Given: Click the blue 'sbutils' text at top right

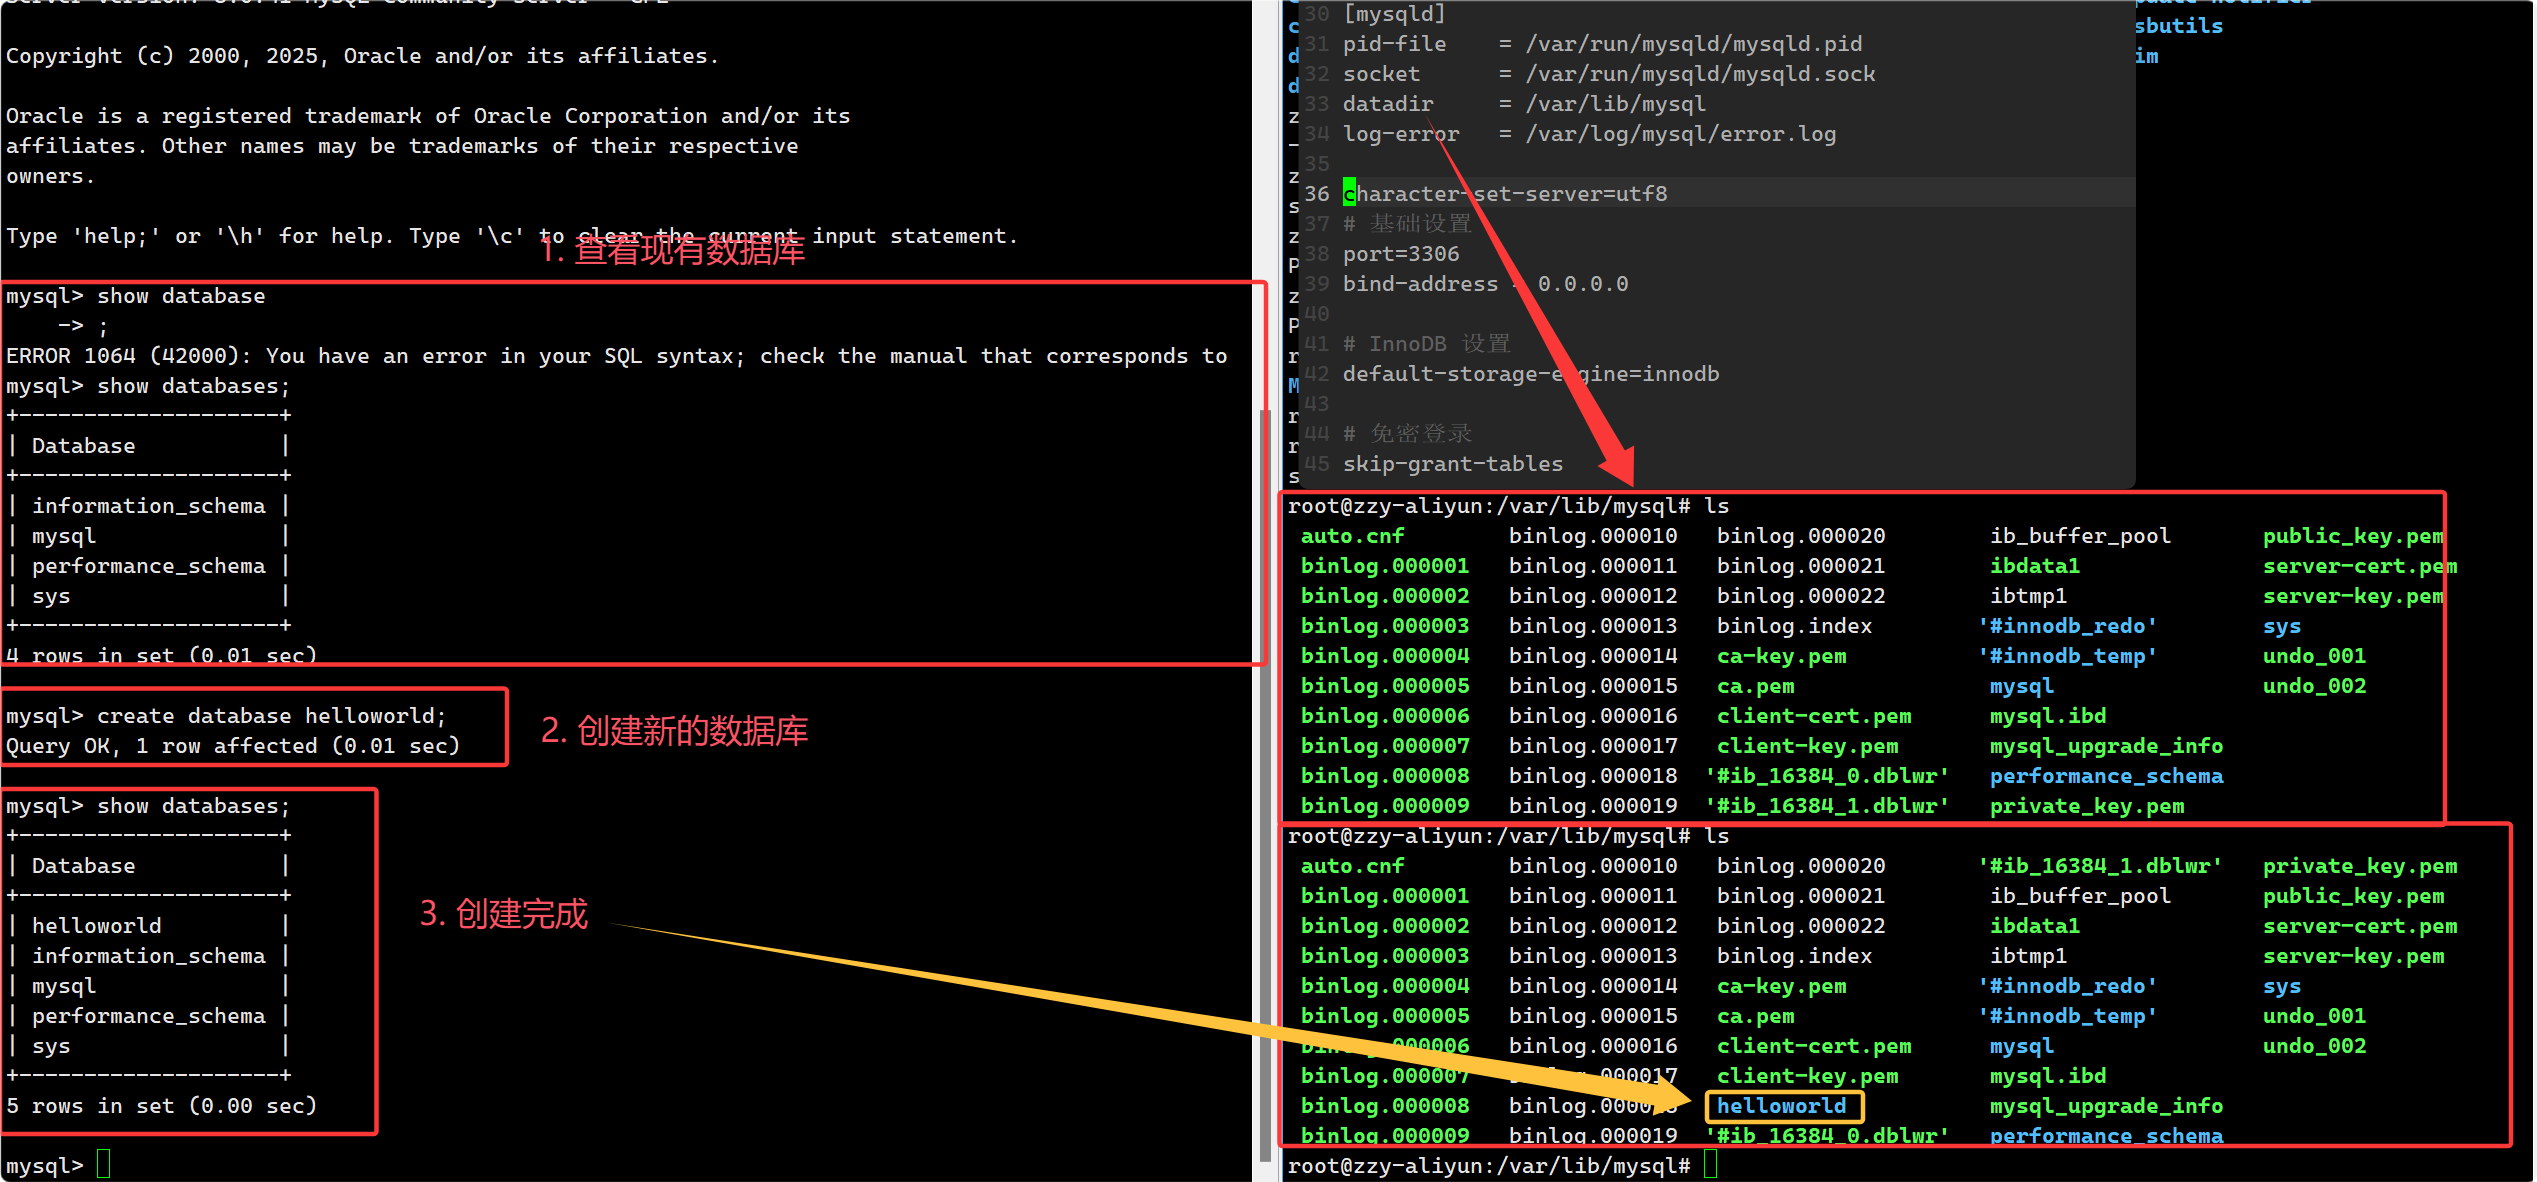Looking at the screenshot, I should click(2178, 26).
